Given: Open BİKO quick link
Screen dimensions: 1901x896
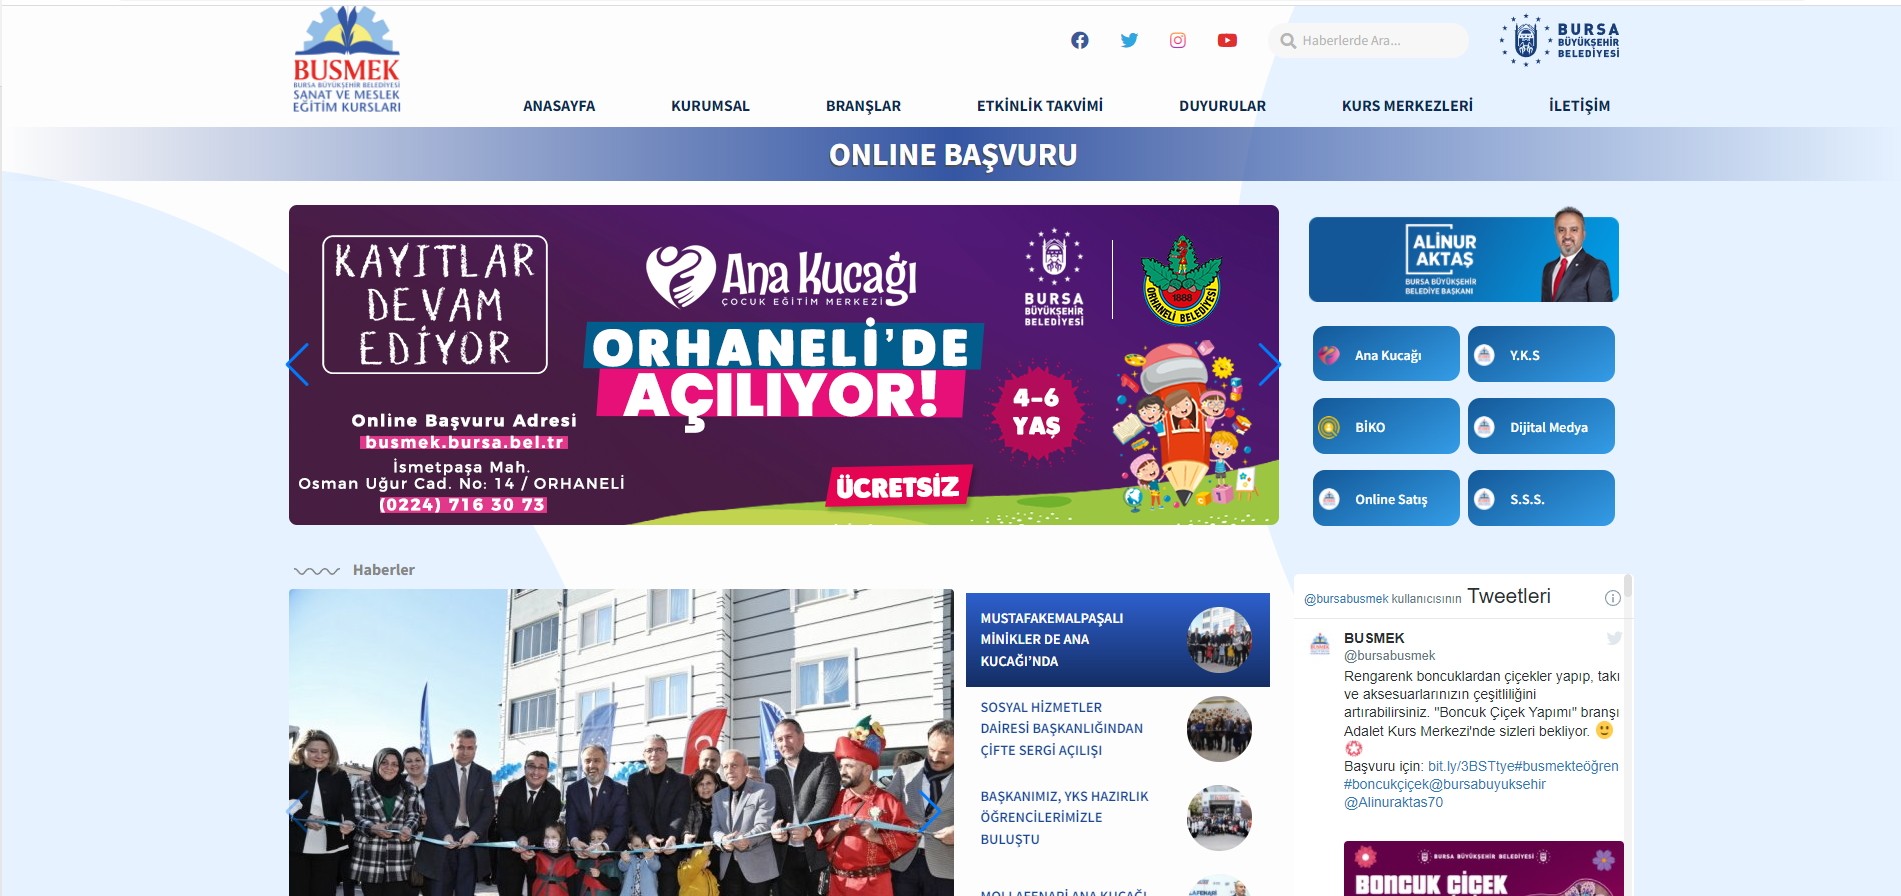Looking at the screenshot, I should click(x=1386, y=426).
